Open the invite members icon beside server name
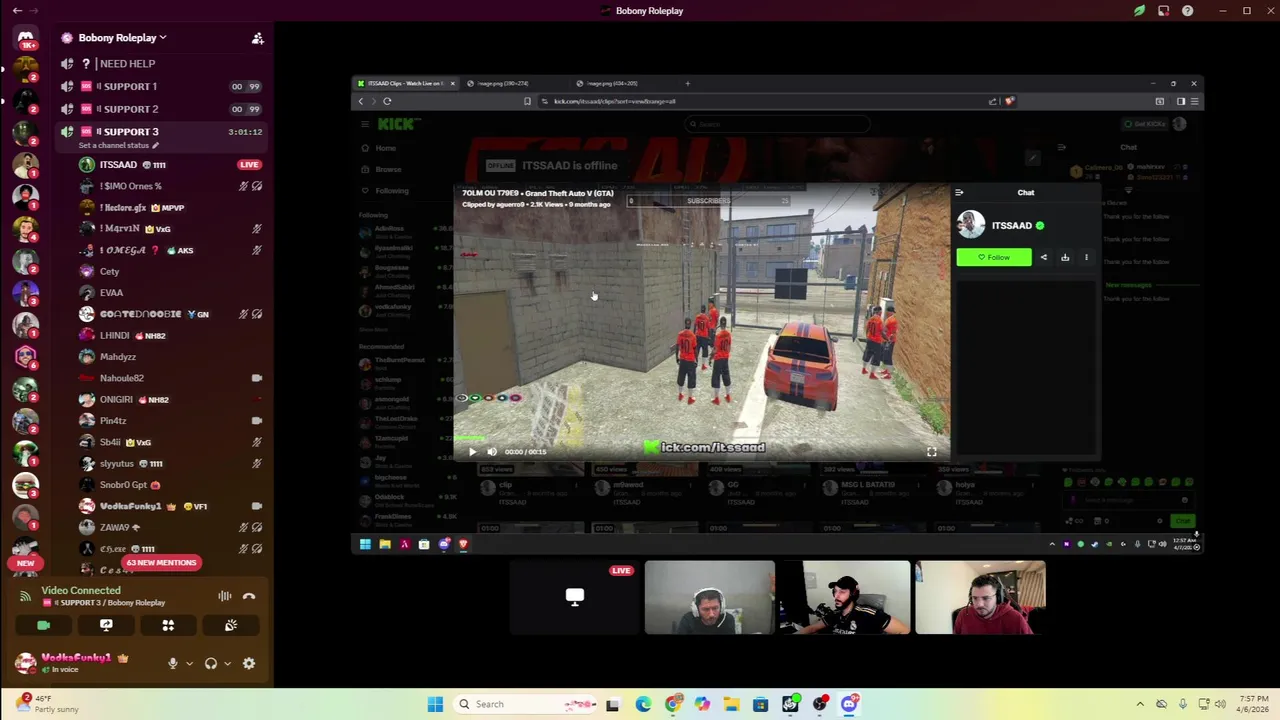Image resolution: width=1280 pixels, height=720 pixels. tap(257, 38)
